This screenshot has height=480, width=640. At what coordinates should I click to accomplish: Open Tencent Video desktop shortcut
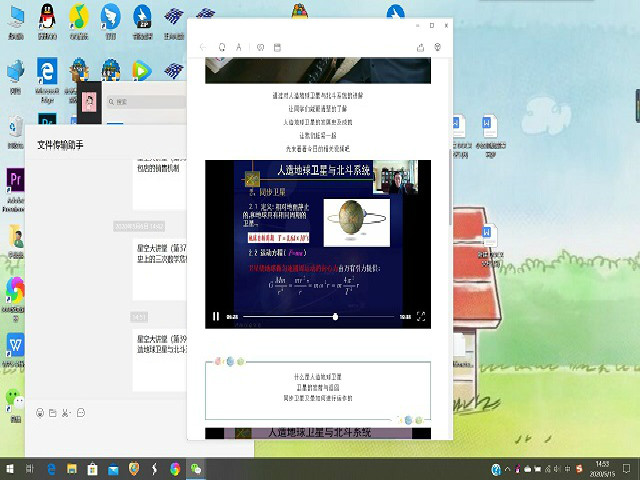click(142, 71)
